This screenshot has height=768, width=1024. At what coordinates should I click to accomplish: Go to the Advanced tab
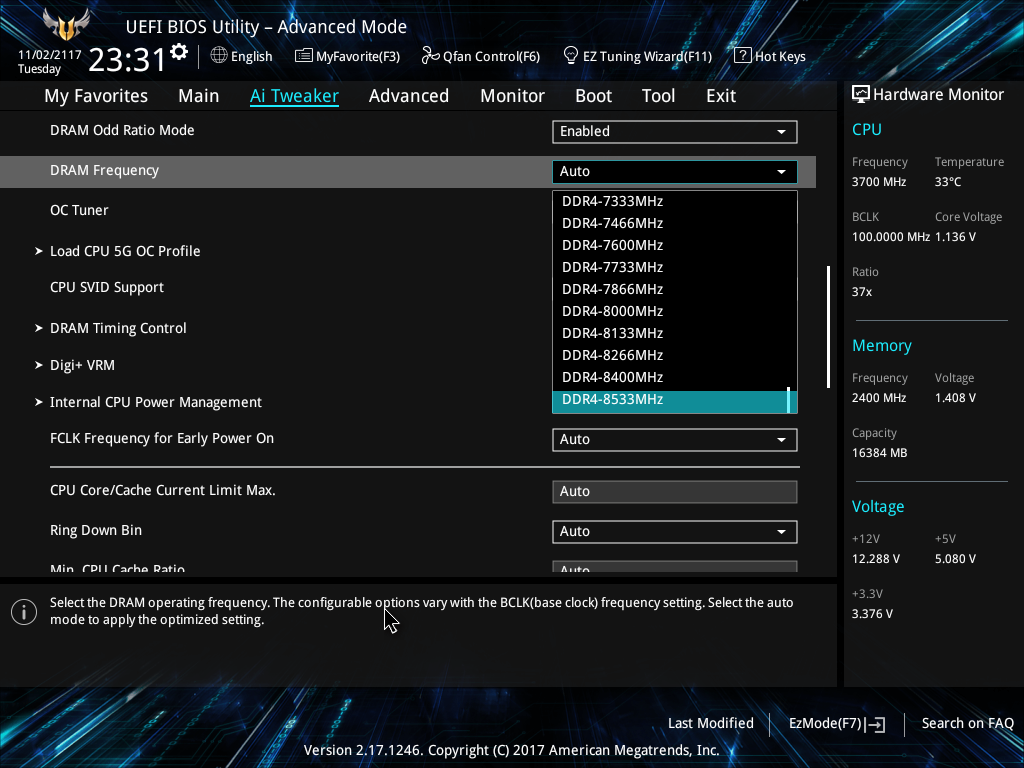tap(409, 96)
